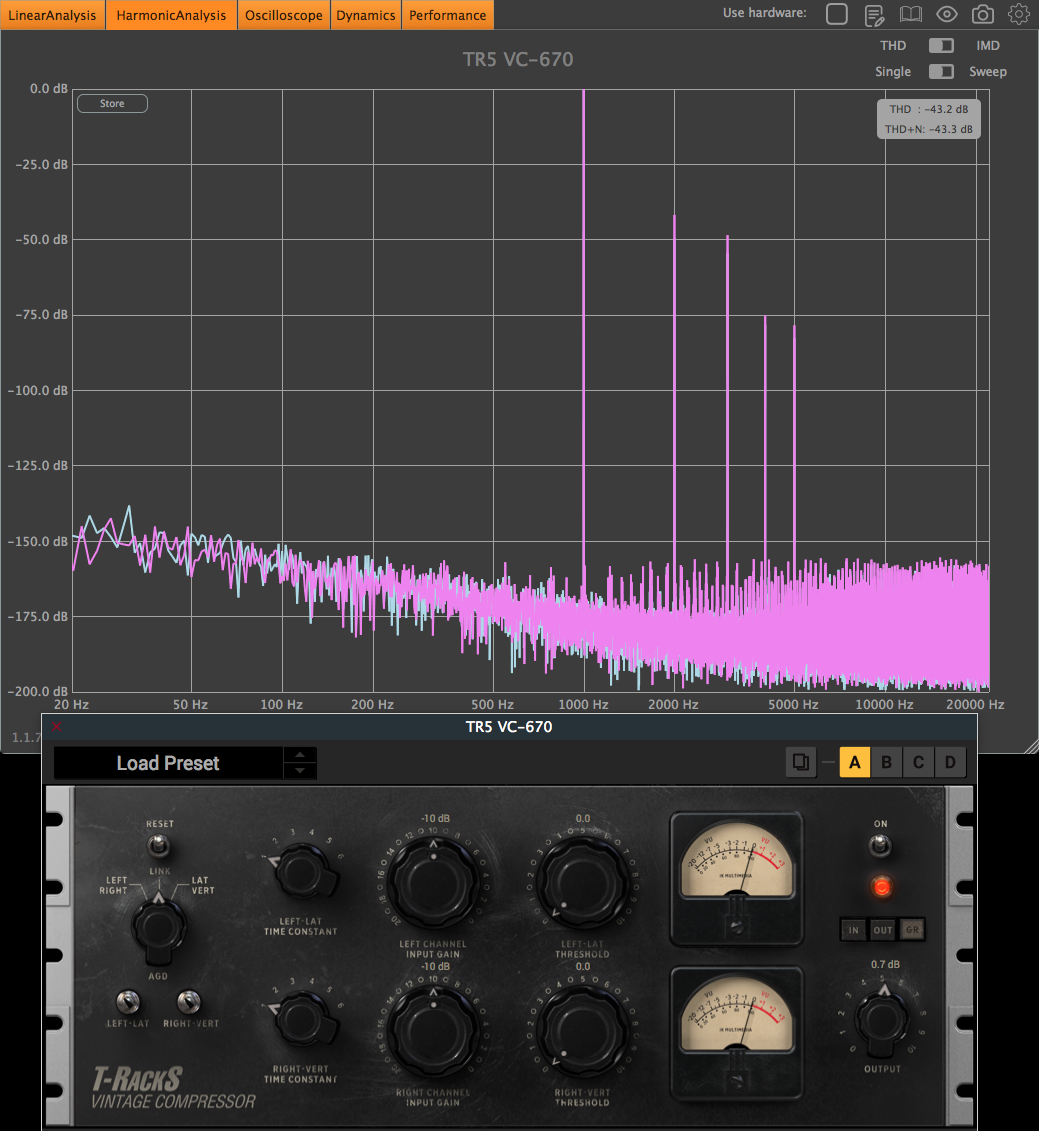Screen dimensions: 1039x1131
Task: Click the Store button on graph
Action: pos(112,104)
